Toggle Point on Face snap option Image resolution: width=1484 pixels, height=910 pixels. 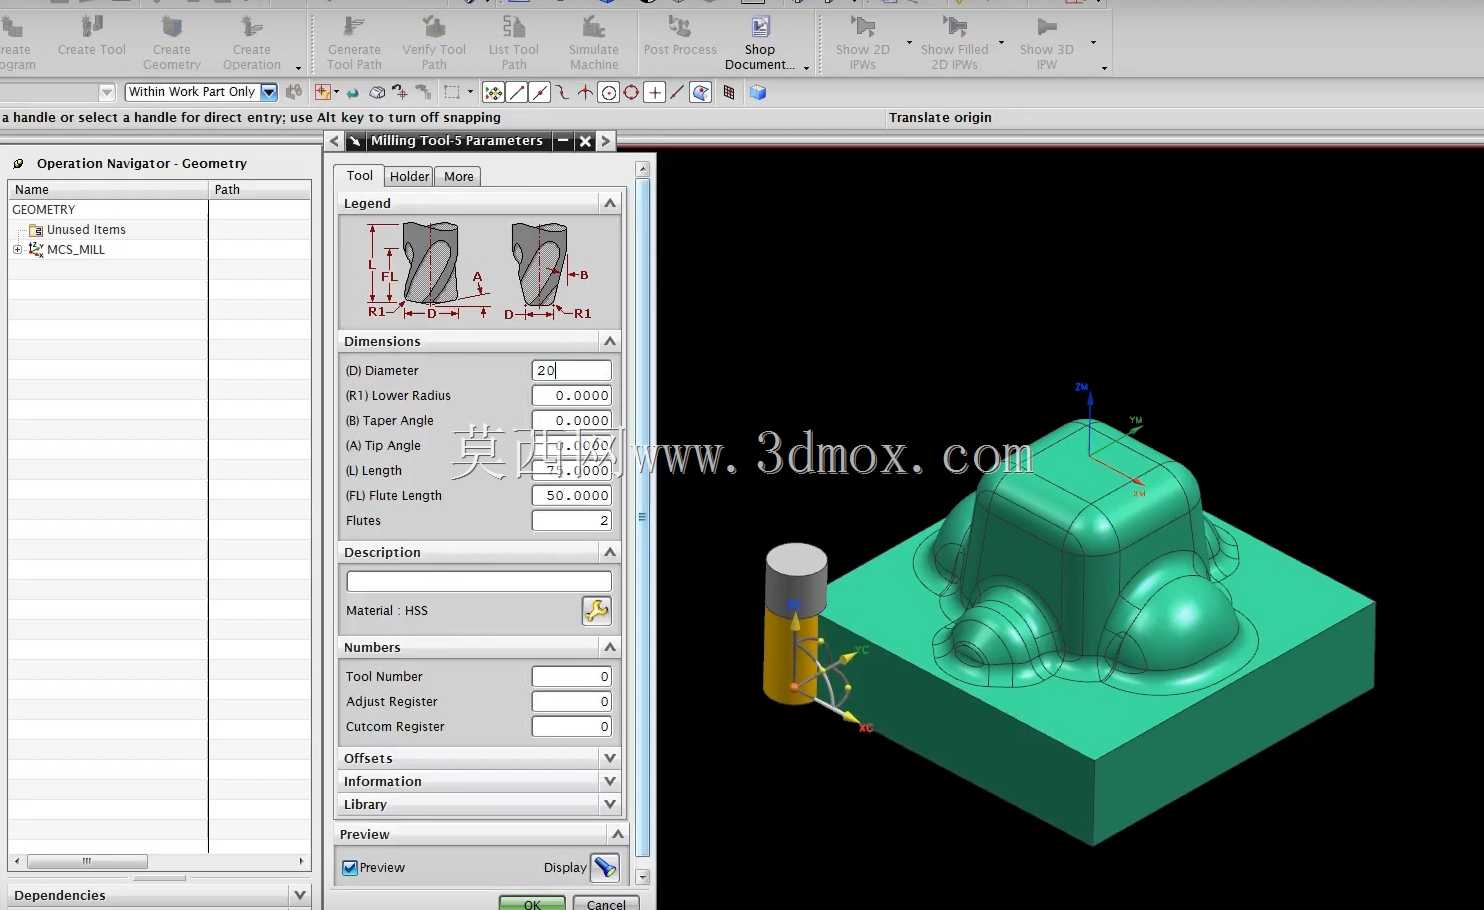coord(701,93)
